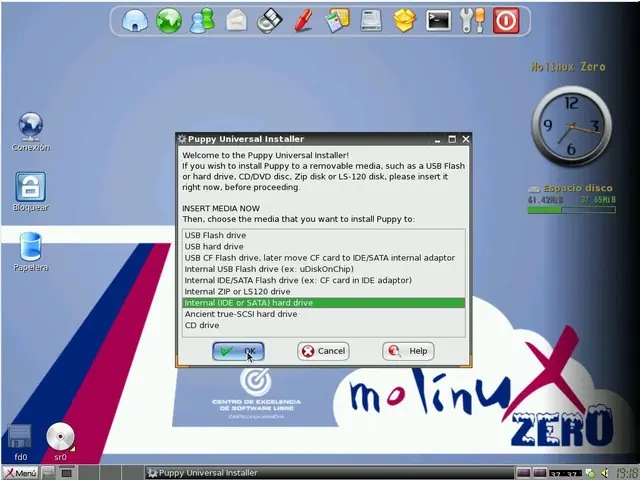Click the Espacio disco usage bar
The image size is (640, 480).
click(x=571, y=210)
